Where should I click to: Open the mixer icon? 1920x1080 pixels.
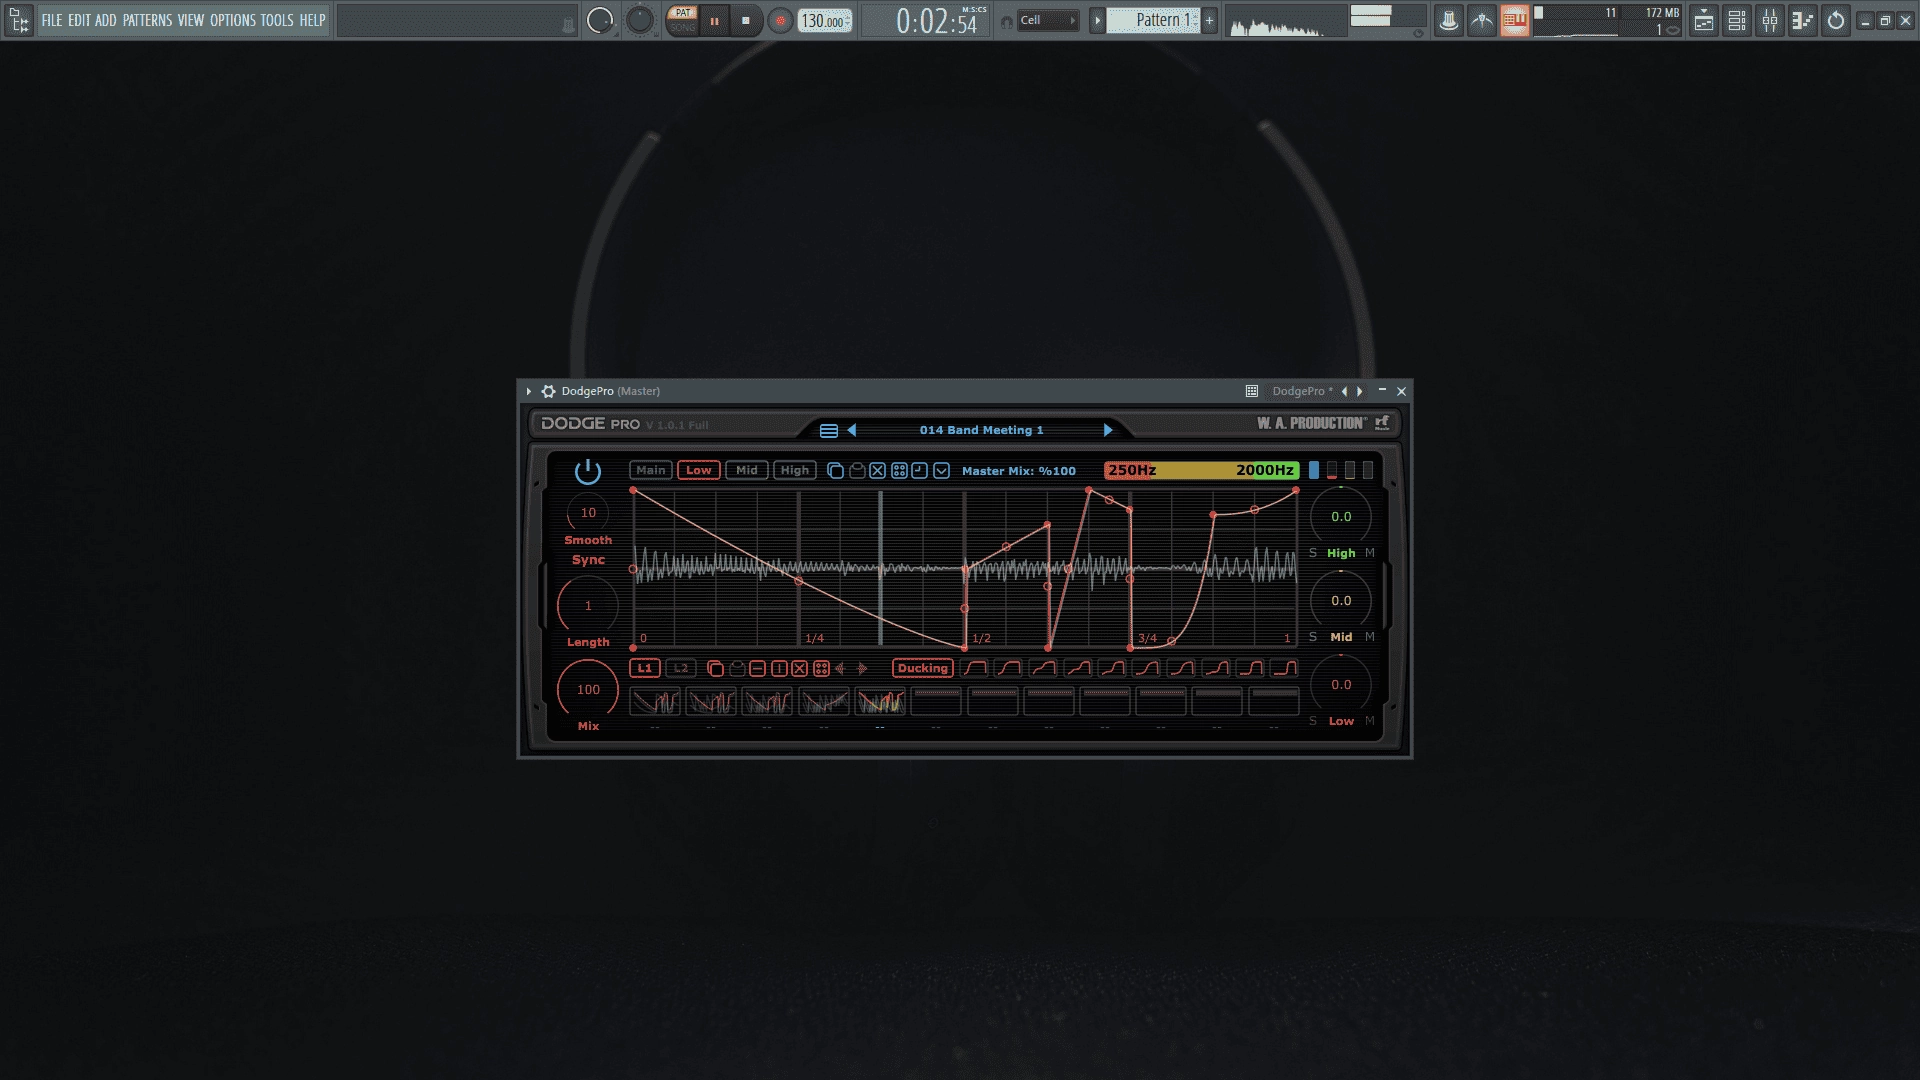1770,20
